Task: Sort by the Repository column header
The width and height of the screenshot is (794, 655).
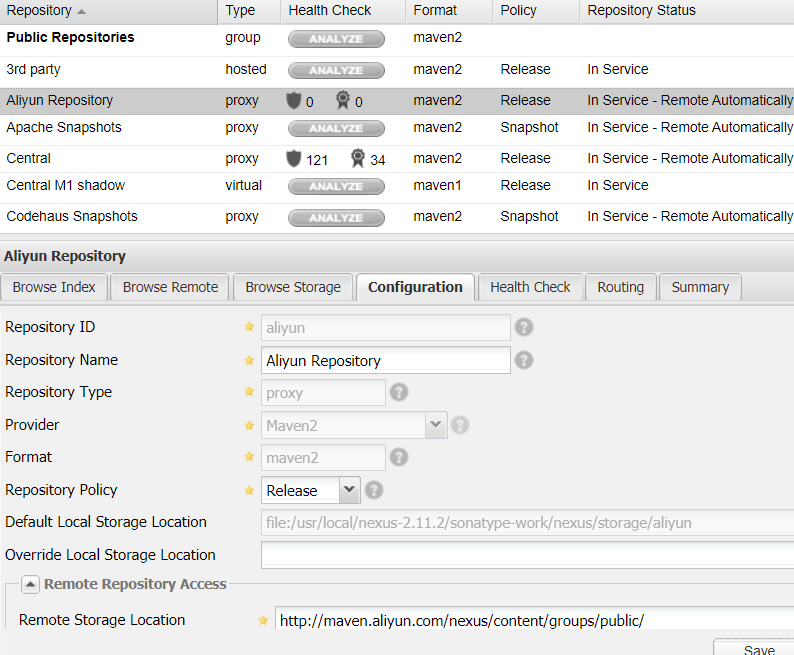Action: coord(109,11)
